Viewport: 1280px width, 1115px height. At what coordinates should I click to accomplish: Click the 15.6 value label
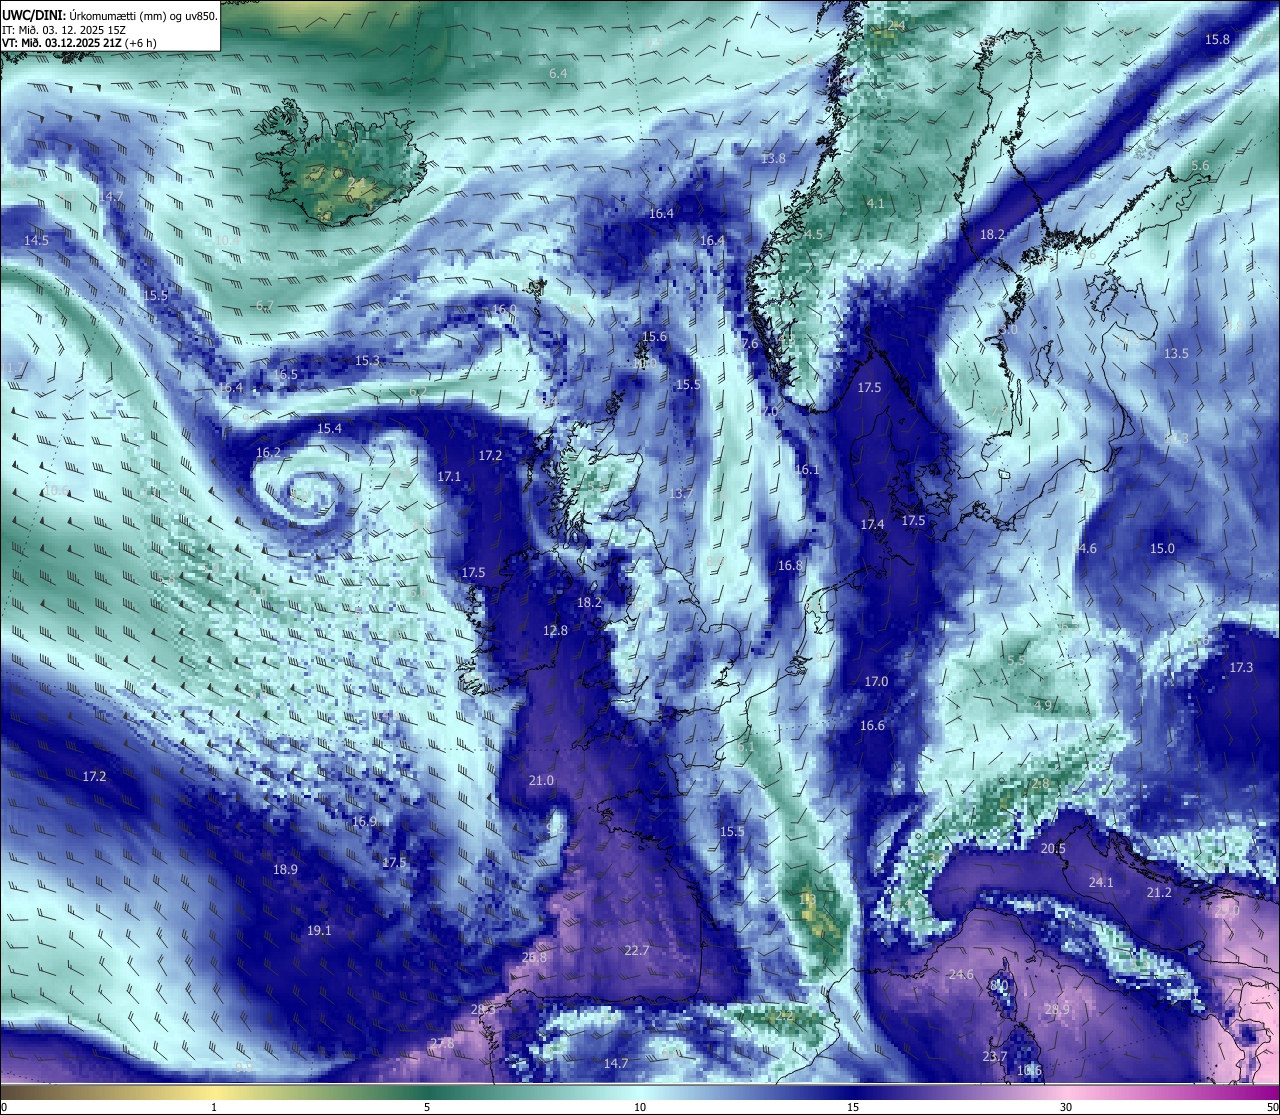tap(654, 337)
